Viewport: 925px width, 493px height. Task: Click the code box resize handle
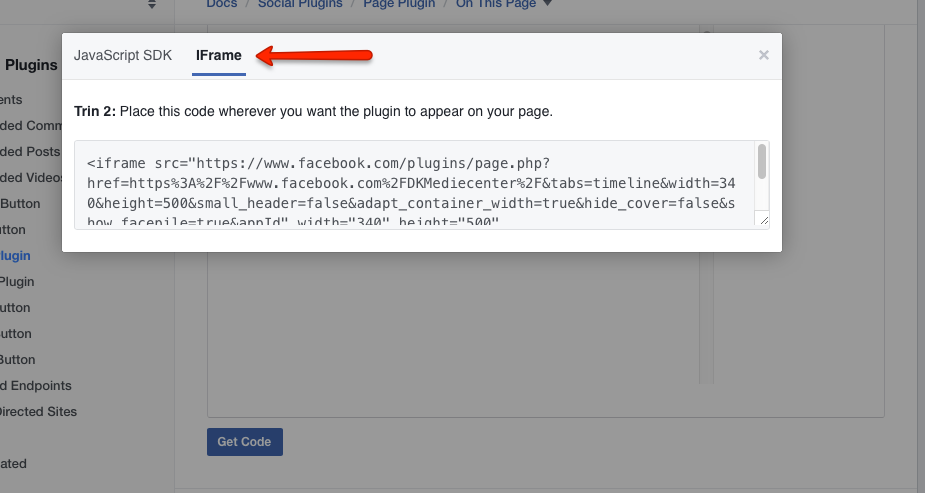click(x=763, y=220)
